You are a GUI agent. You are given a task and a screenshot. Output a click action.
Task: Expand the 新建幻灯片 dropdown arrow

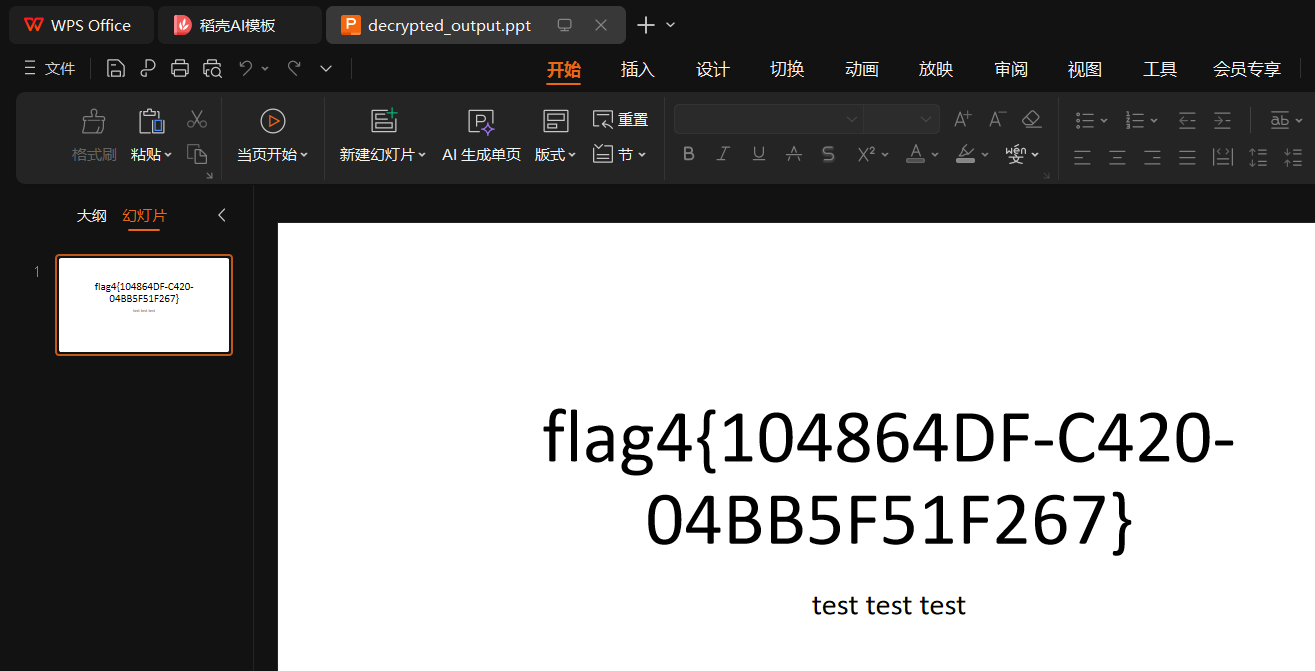422,155
